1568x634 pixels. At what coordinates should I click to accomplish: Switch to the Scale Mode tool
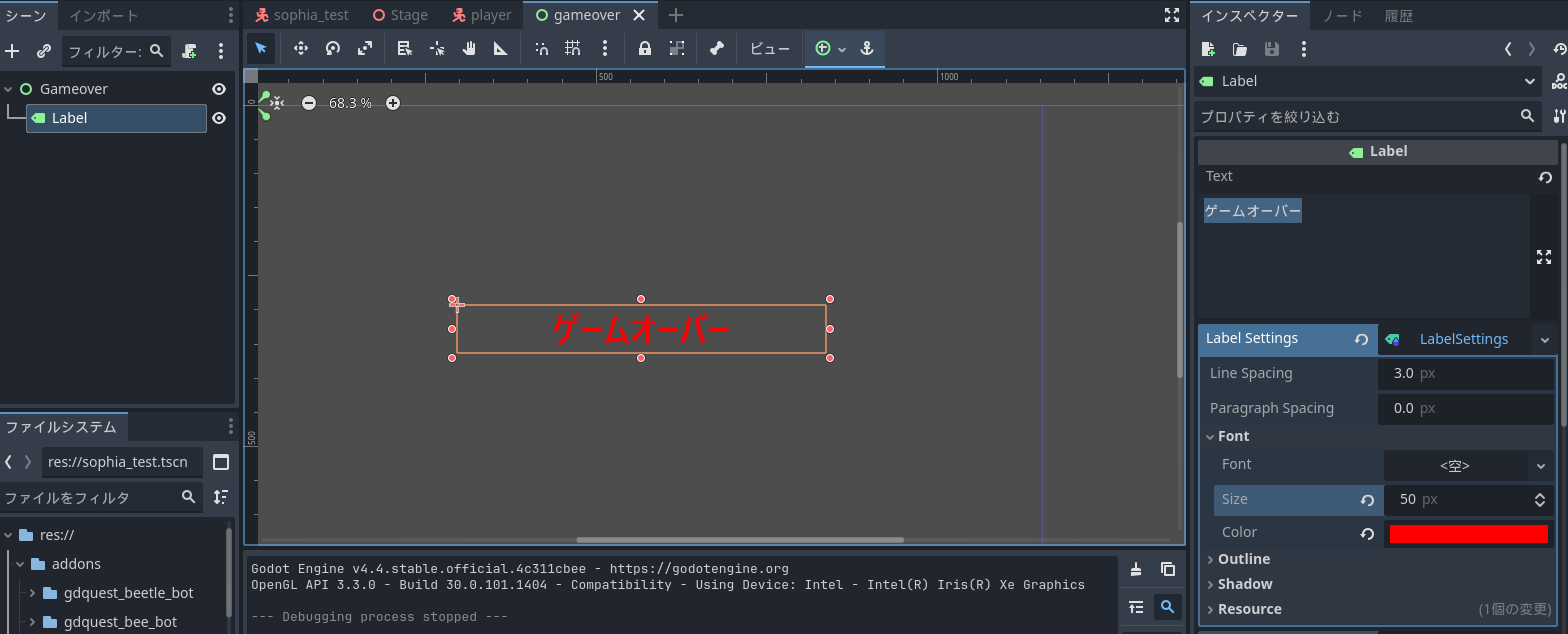(365, 48)
